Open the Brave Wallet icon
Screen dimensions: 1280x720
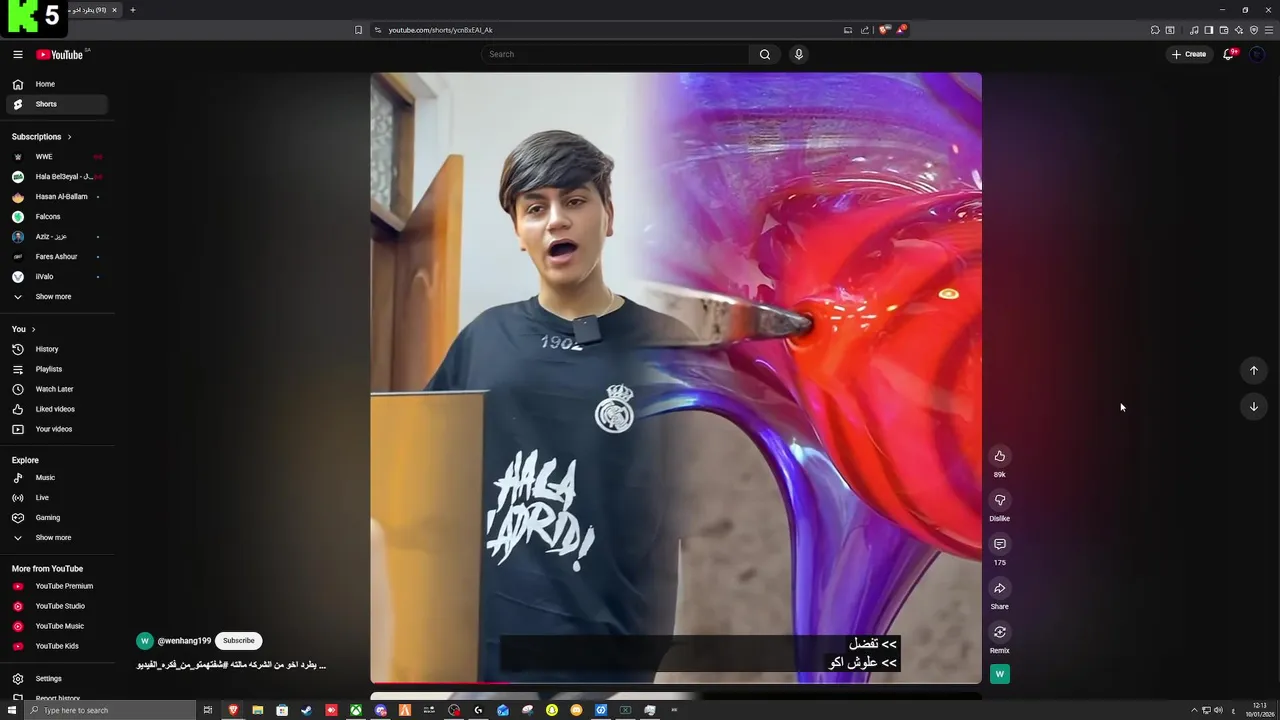click(x=1224, y=30)
